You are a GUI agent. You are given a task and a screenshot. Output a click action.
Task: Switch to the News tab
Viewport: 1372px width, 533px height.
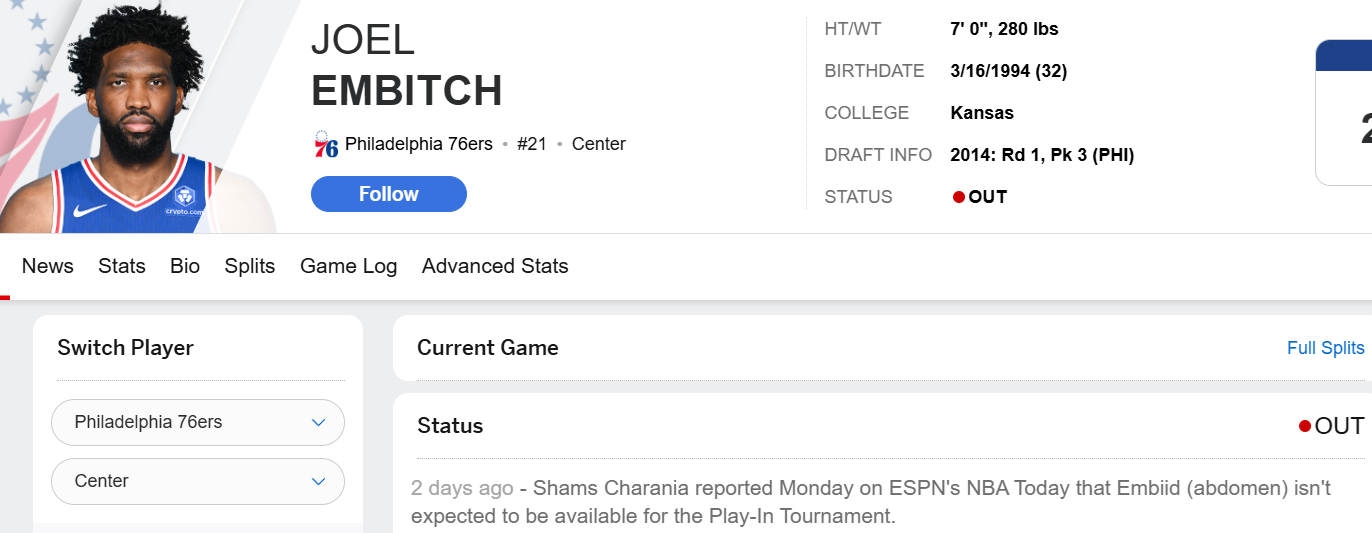(48, 266)
